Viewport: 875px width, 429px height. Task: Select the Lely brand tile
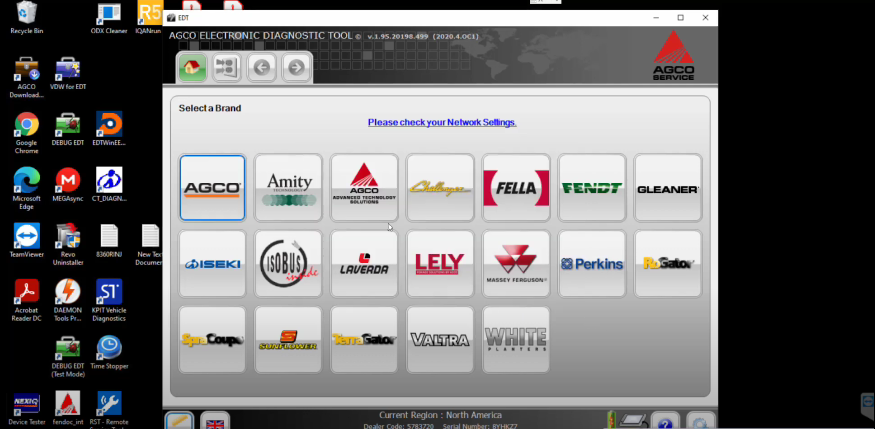(x=439, y=264)
